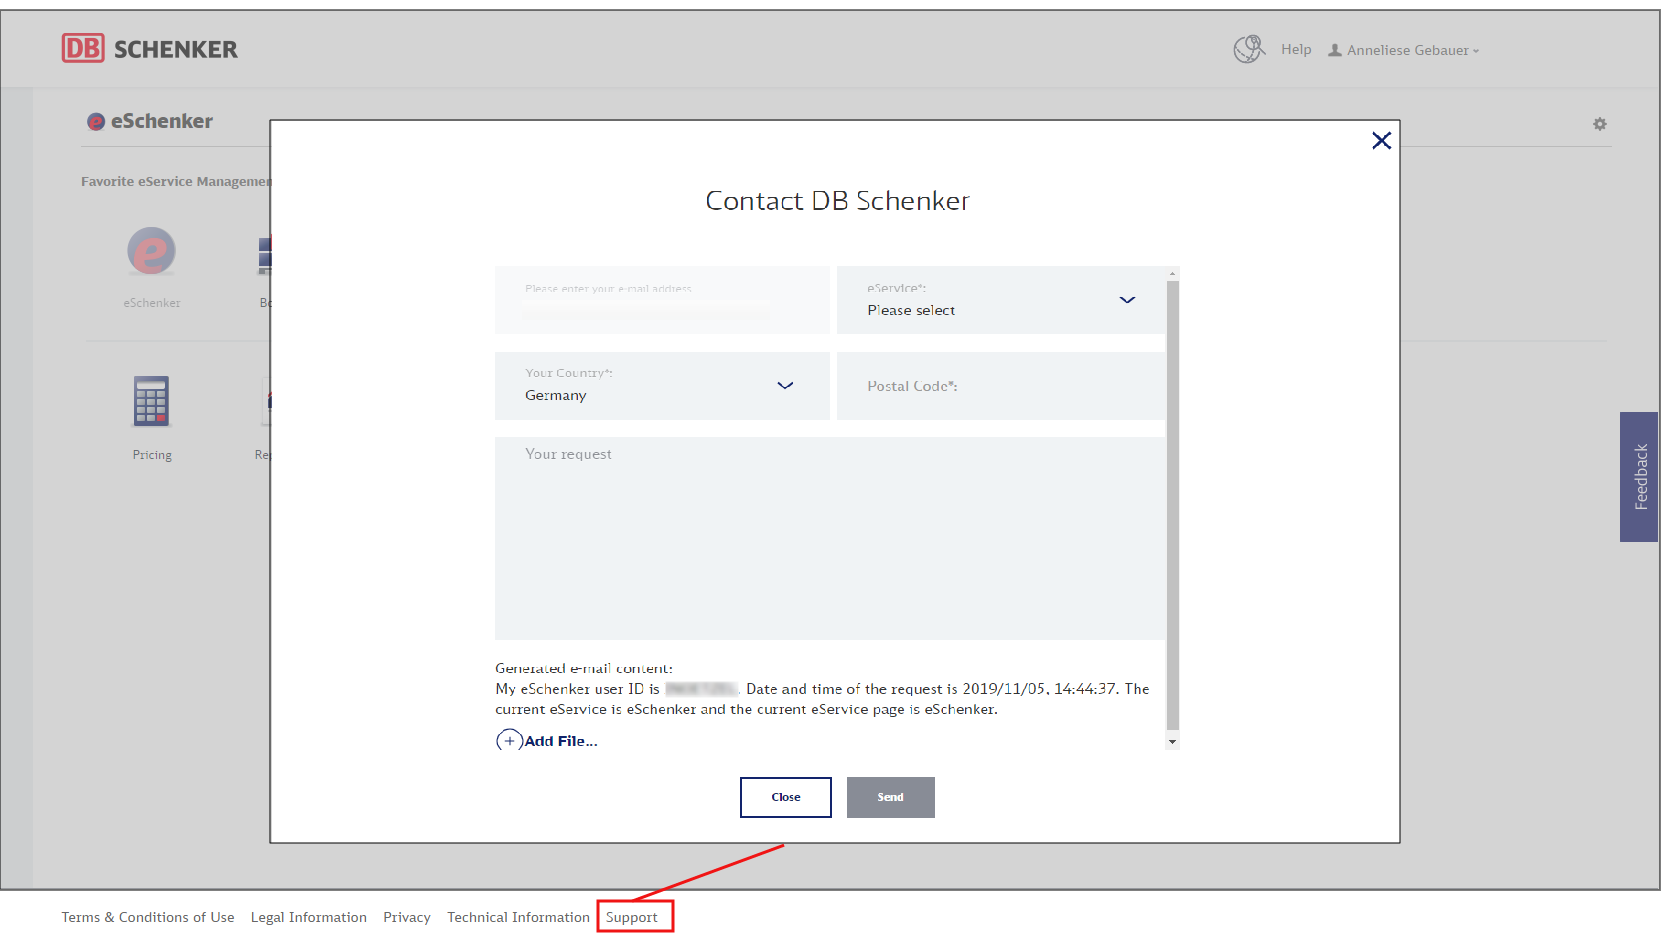Viewport: 1661px width, 941px height.
Task: Click the Add File... link text
Action: point(561,741)
